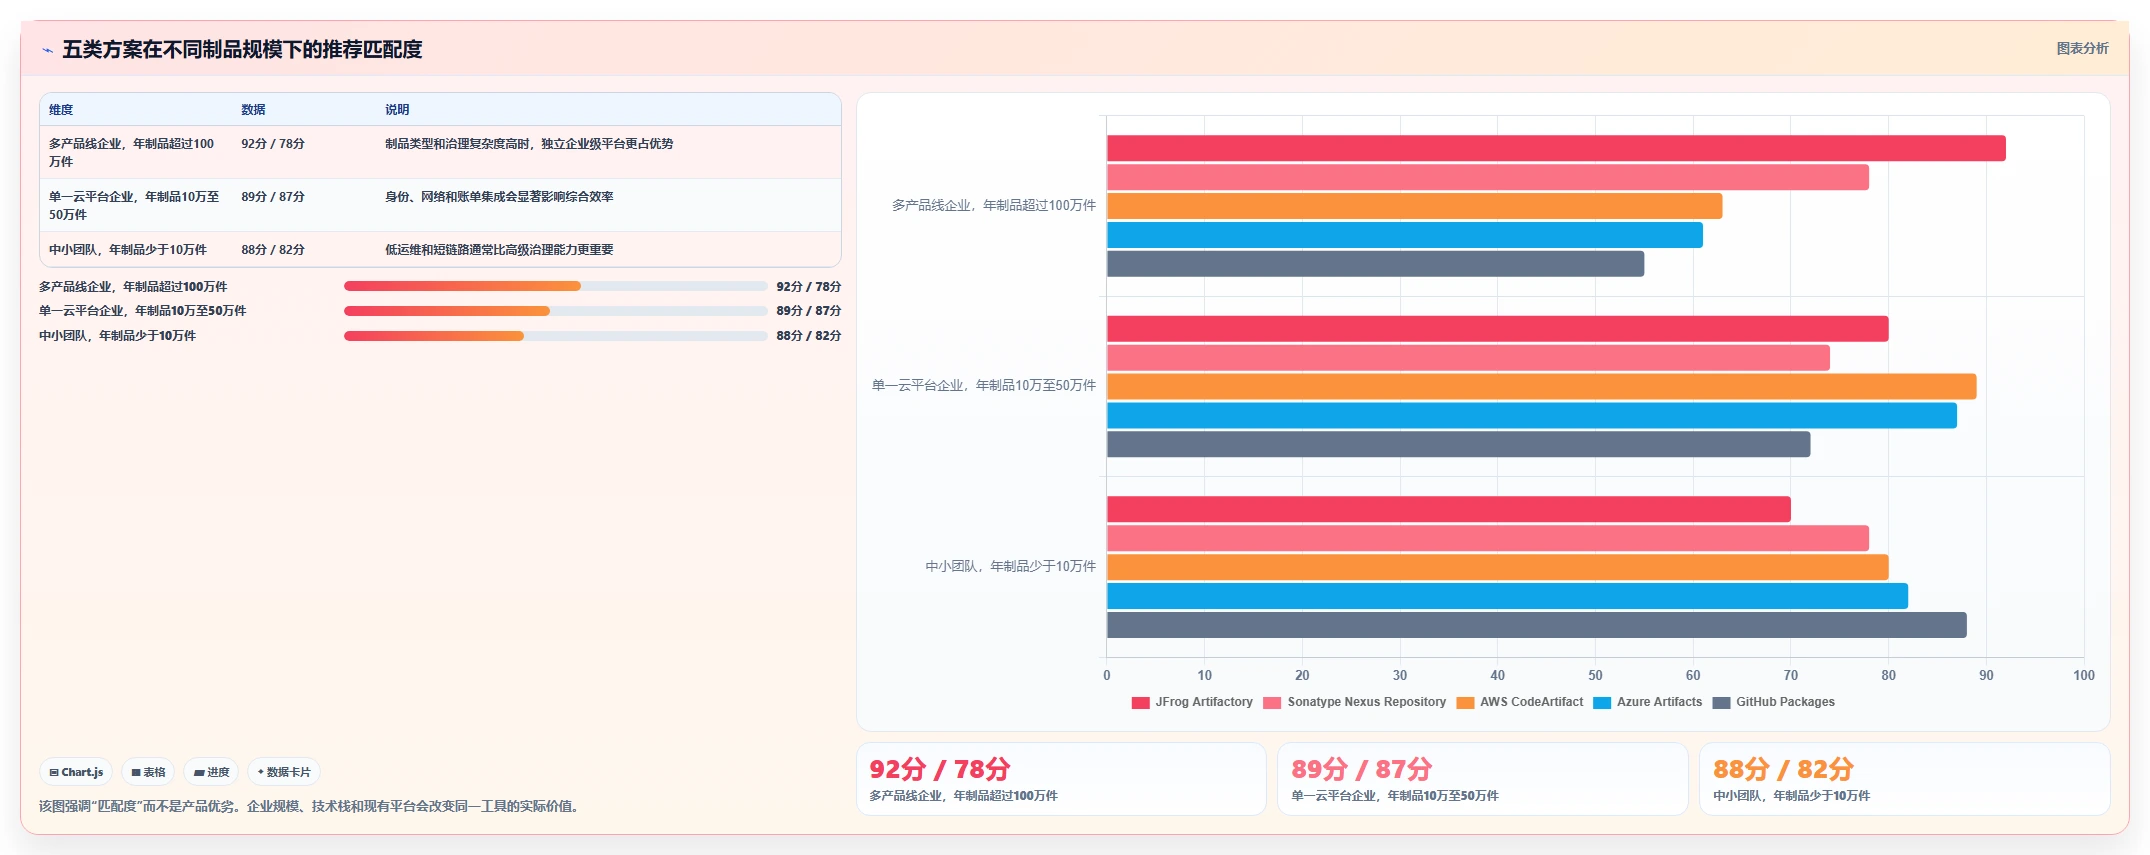Click JFrog bar in 多产品线企业 group
The height and width of the screenshot is (855, 2150).
(1556, 148)
